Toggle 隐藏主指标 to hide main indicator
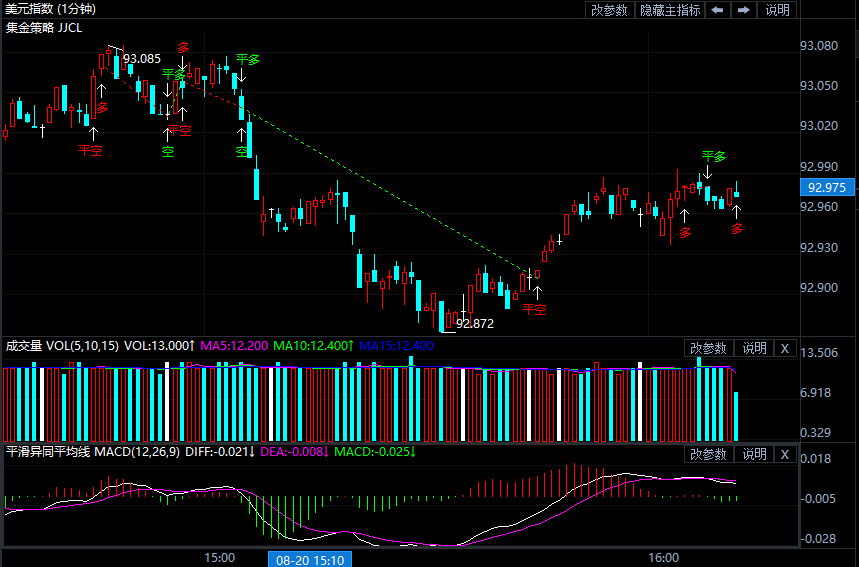The width and height of the screenshot is (859, 567). (670, 10)
